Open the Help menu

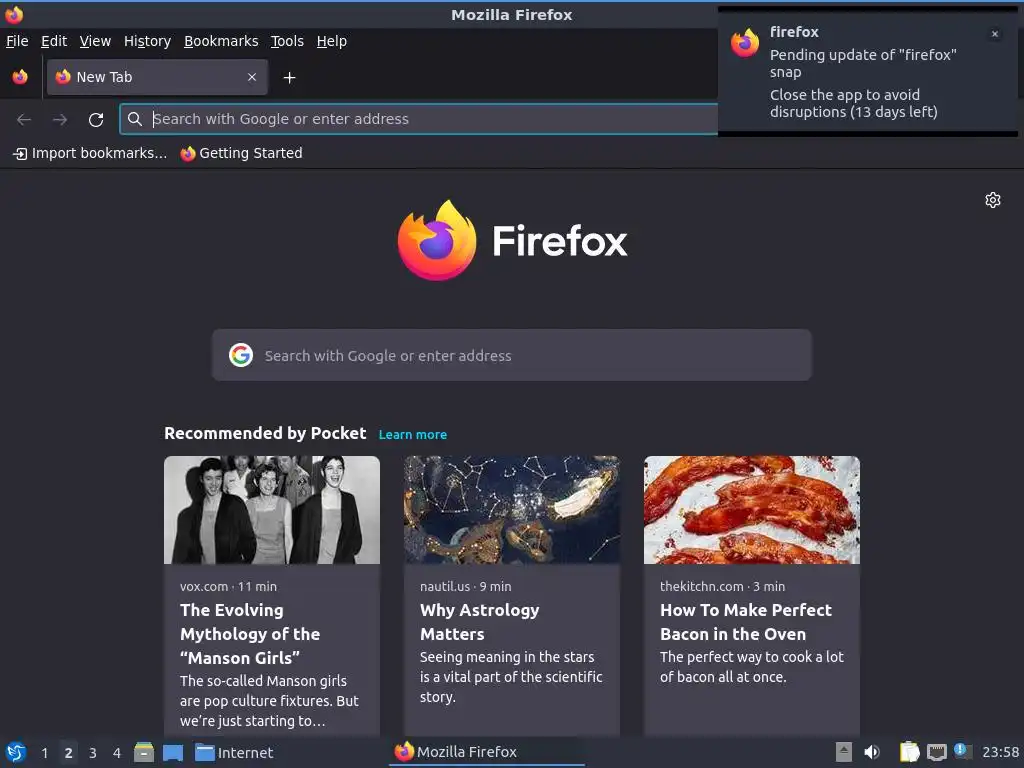pyautogui.click(x=332, y=41)
